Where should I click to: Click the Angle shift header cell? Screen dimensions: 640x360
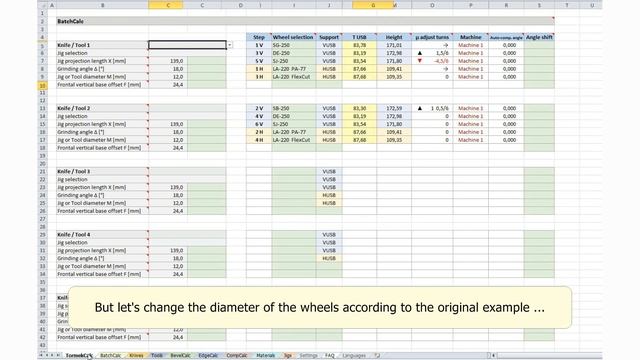point(539,37)
